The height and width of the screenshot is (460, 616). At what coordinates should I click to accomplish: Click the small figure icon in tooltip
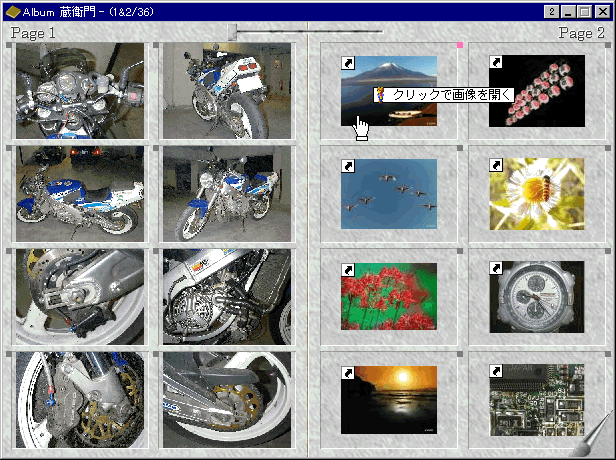click(x=380, y=95)
